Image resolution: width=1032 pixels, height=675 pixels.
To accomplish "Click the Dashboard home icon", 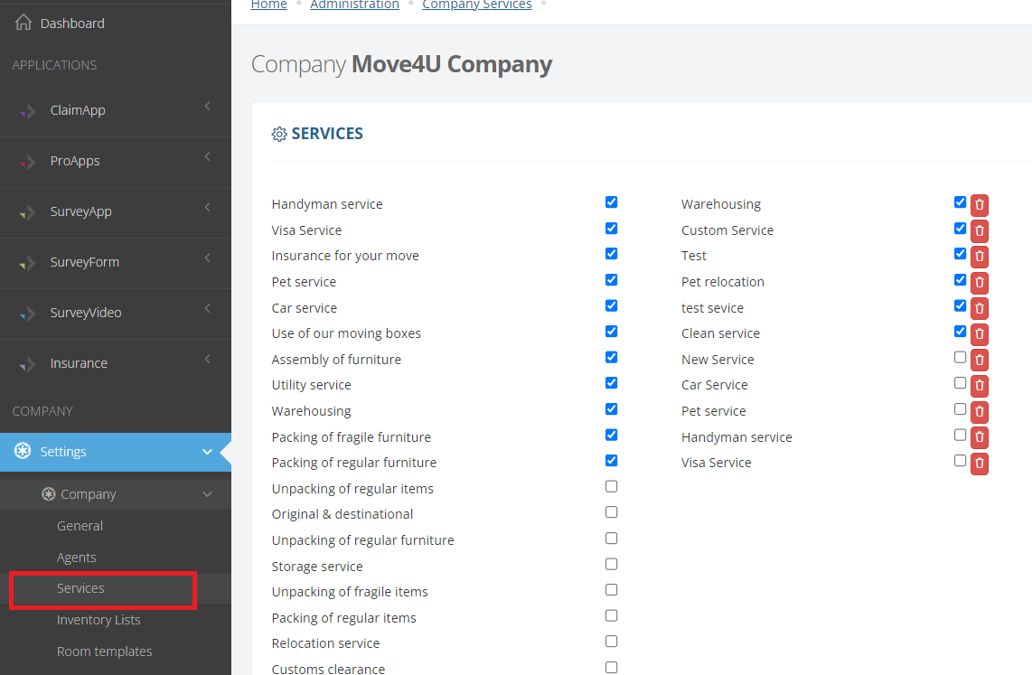I will tap(22, 22).
